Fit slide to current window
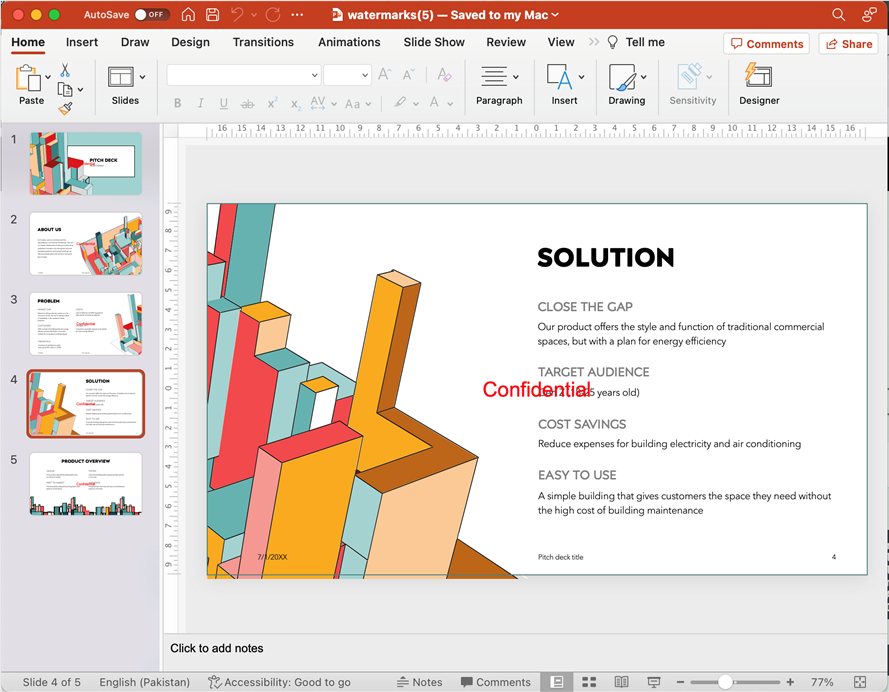This screenshot has height=692, width=889. click(860, 682)
